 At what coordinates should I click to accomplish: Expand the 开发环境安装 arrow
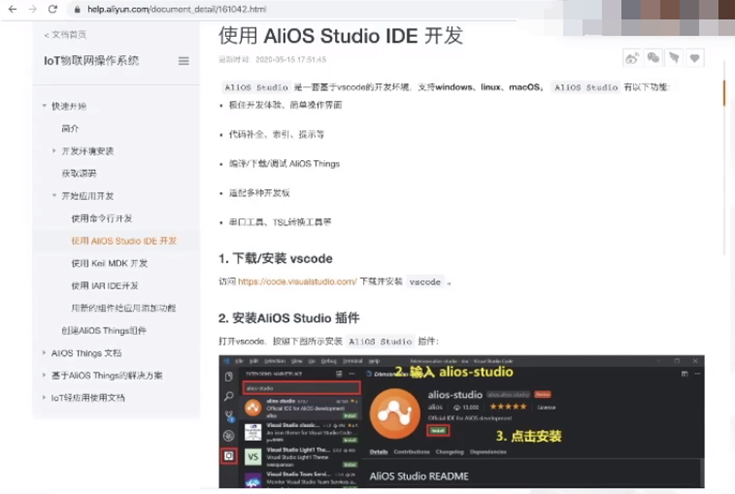click(x=54, y=151)
